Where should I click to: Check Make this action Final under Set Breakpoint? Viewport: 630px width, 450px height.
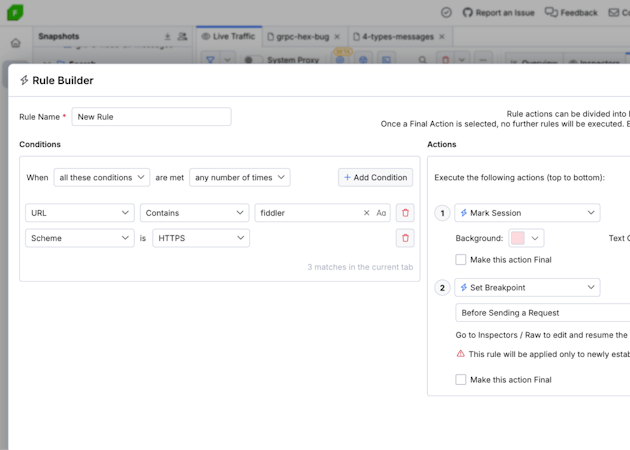pyautogui.click(x=461, y=380)
